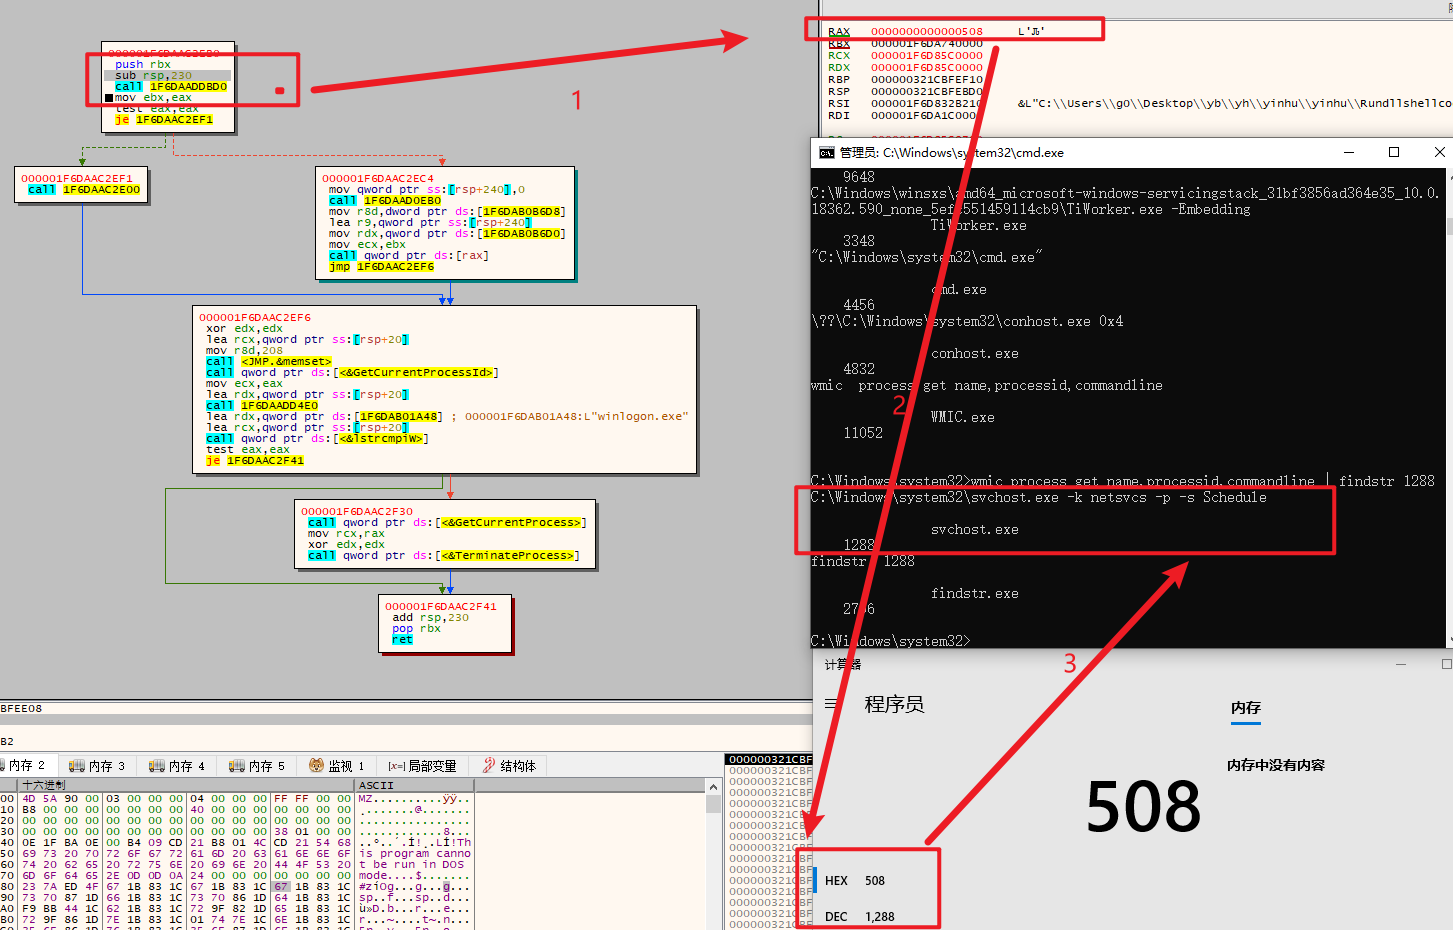
Task: Click the WMIC.exe line in cmd output
Action: point(963,418)
